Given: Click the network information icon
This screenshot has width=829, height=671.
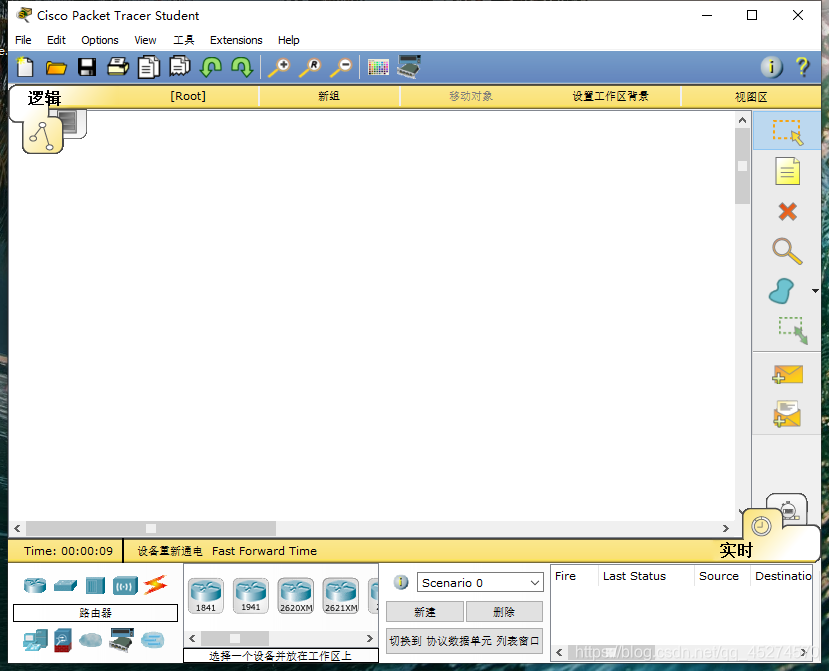Looking at the screenshot, I should (771, 67).
